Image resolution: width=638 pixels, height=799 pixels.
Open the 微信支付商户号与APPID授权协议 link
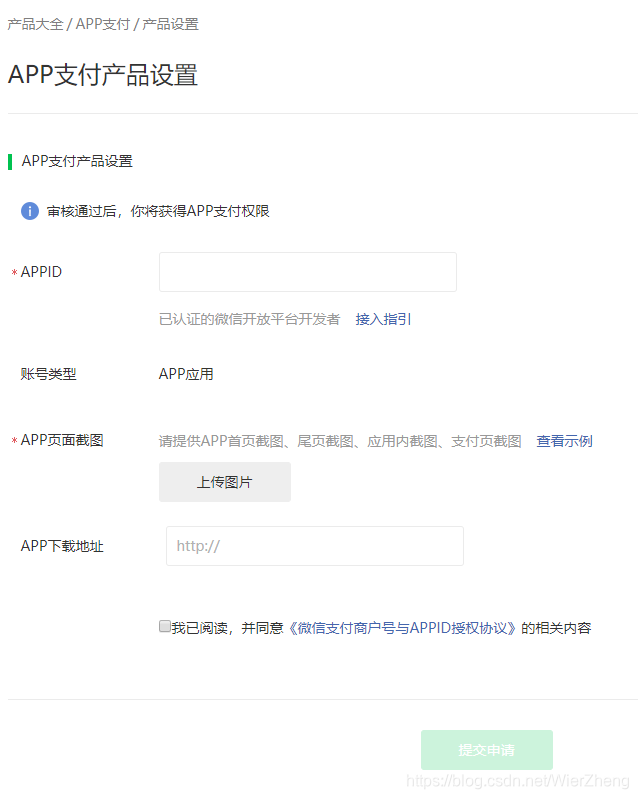[x=402, y=628]
